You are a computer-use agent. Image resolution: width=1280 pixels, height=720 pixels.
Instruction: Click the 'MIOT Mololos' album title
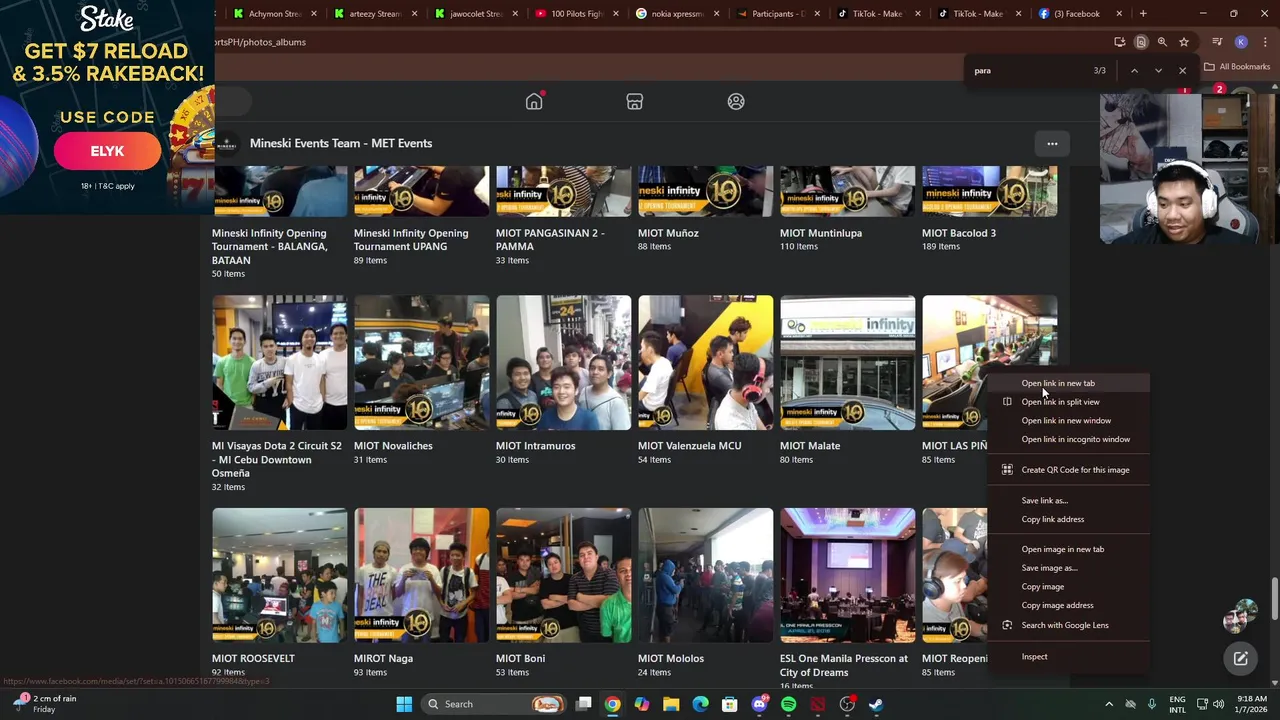(x=671, y=659)
